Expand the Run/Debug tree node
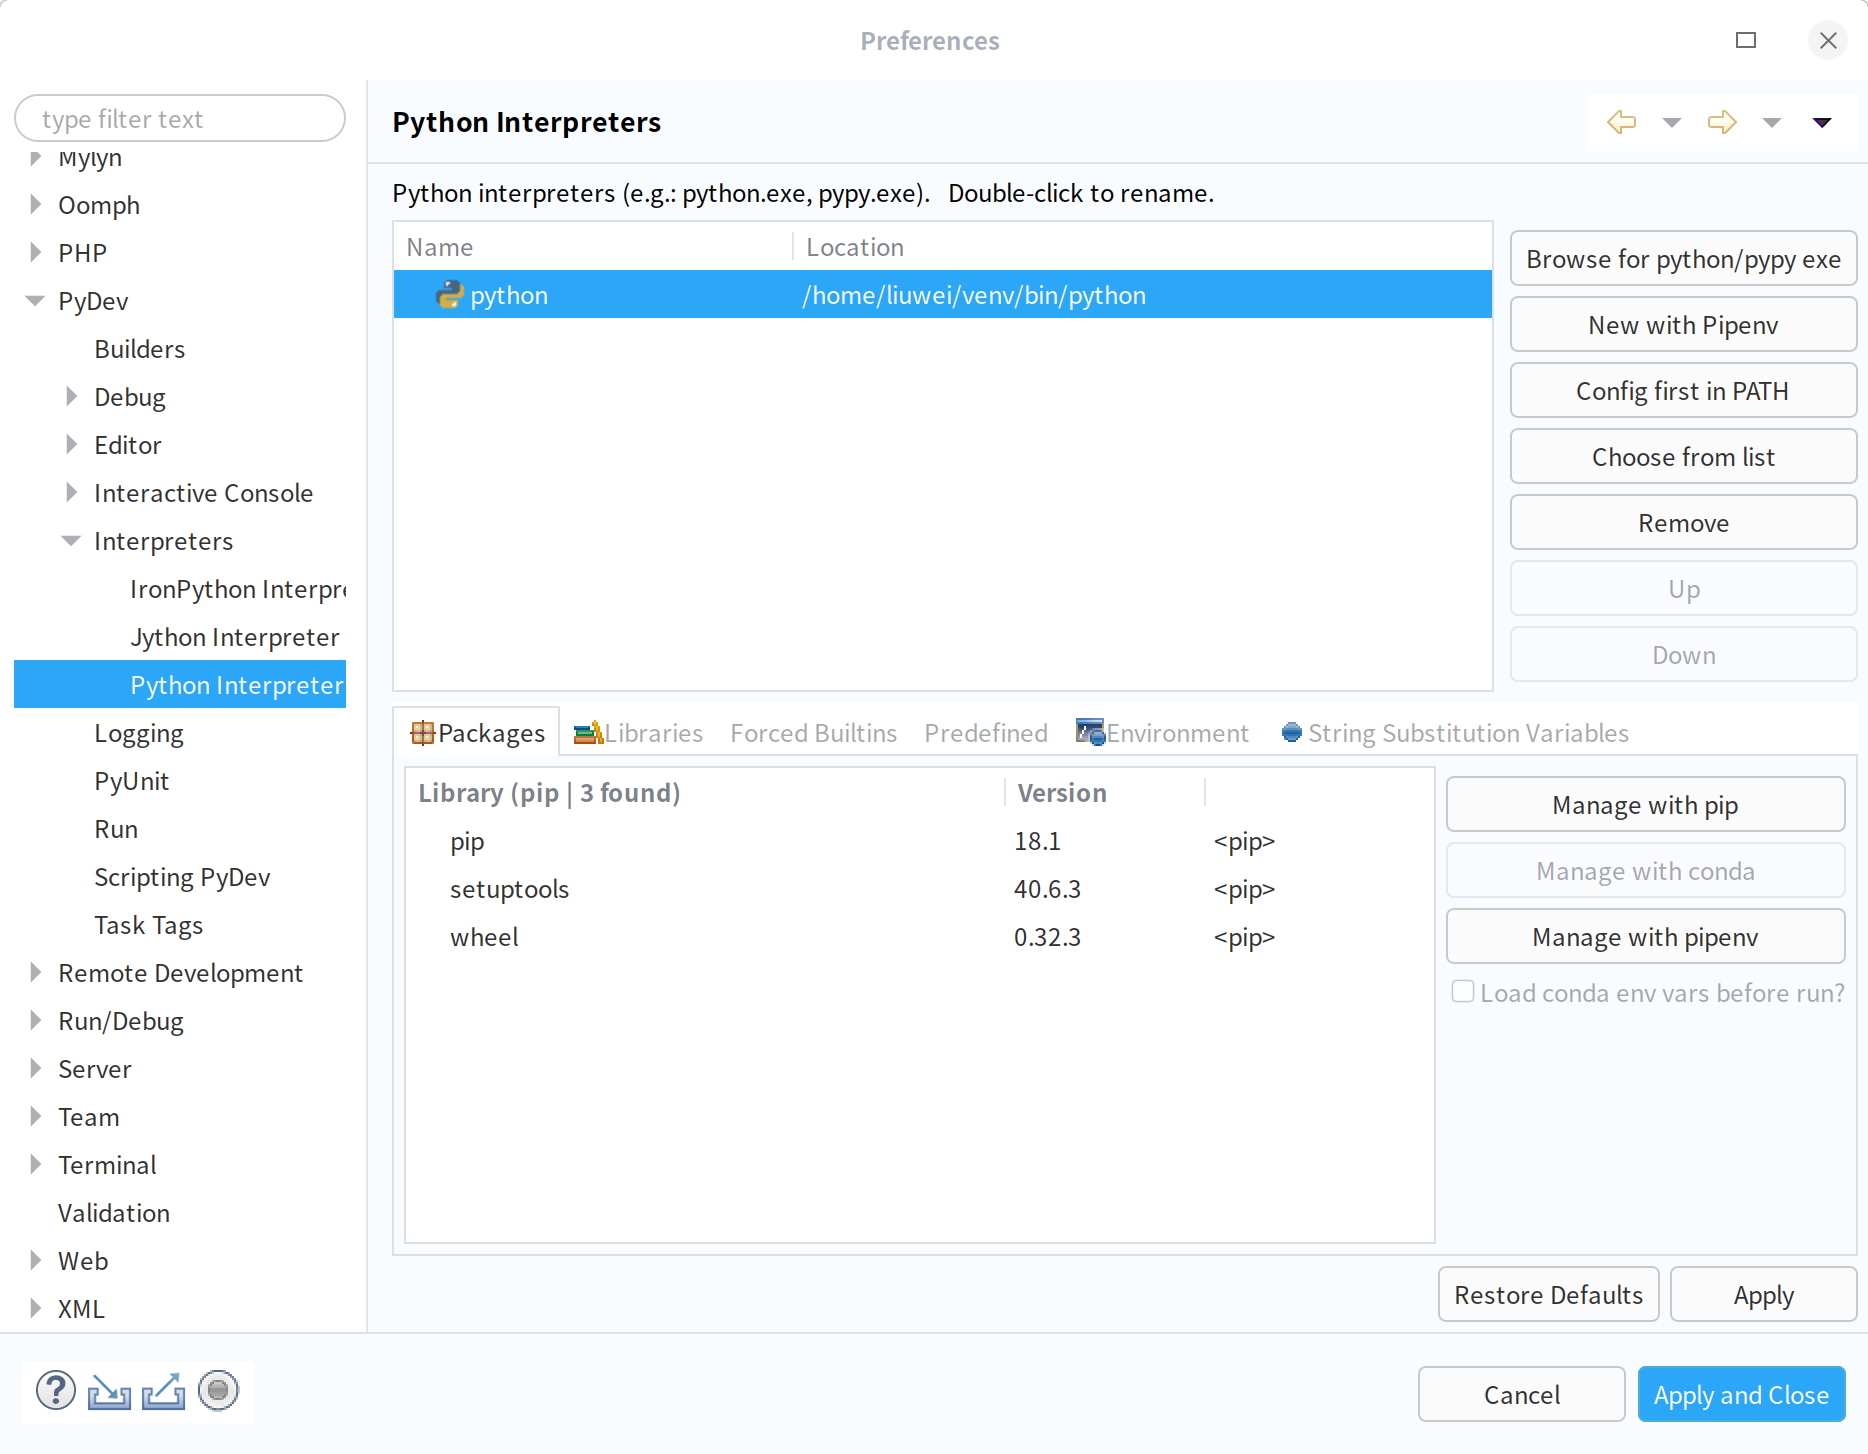The width and height of the screenshot is (1868, 1454). tap(36, 1020)
